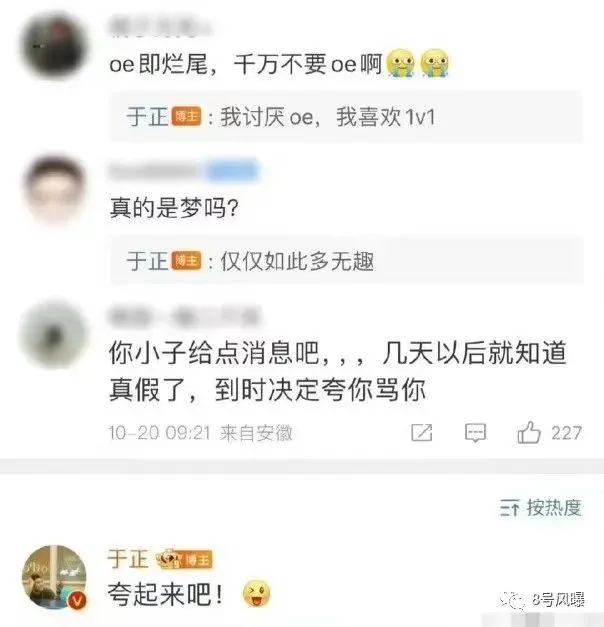The width and height of the screenshot is (604, 627).
Task: Tap the avatar beside 真的是梦吗 comment
Action: pyautogui.click(x=54, y=189)
